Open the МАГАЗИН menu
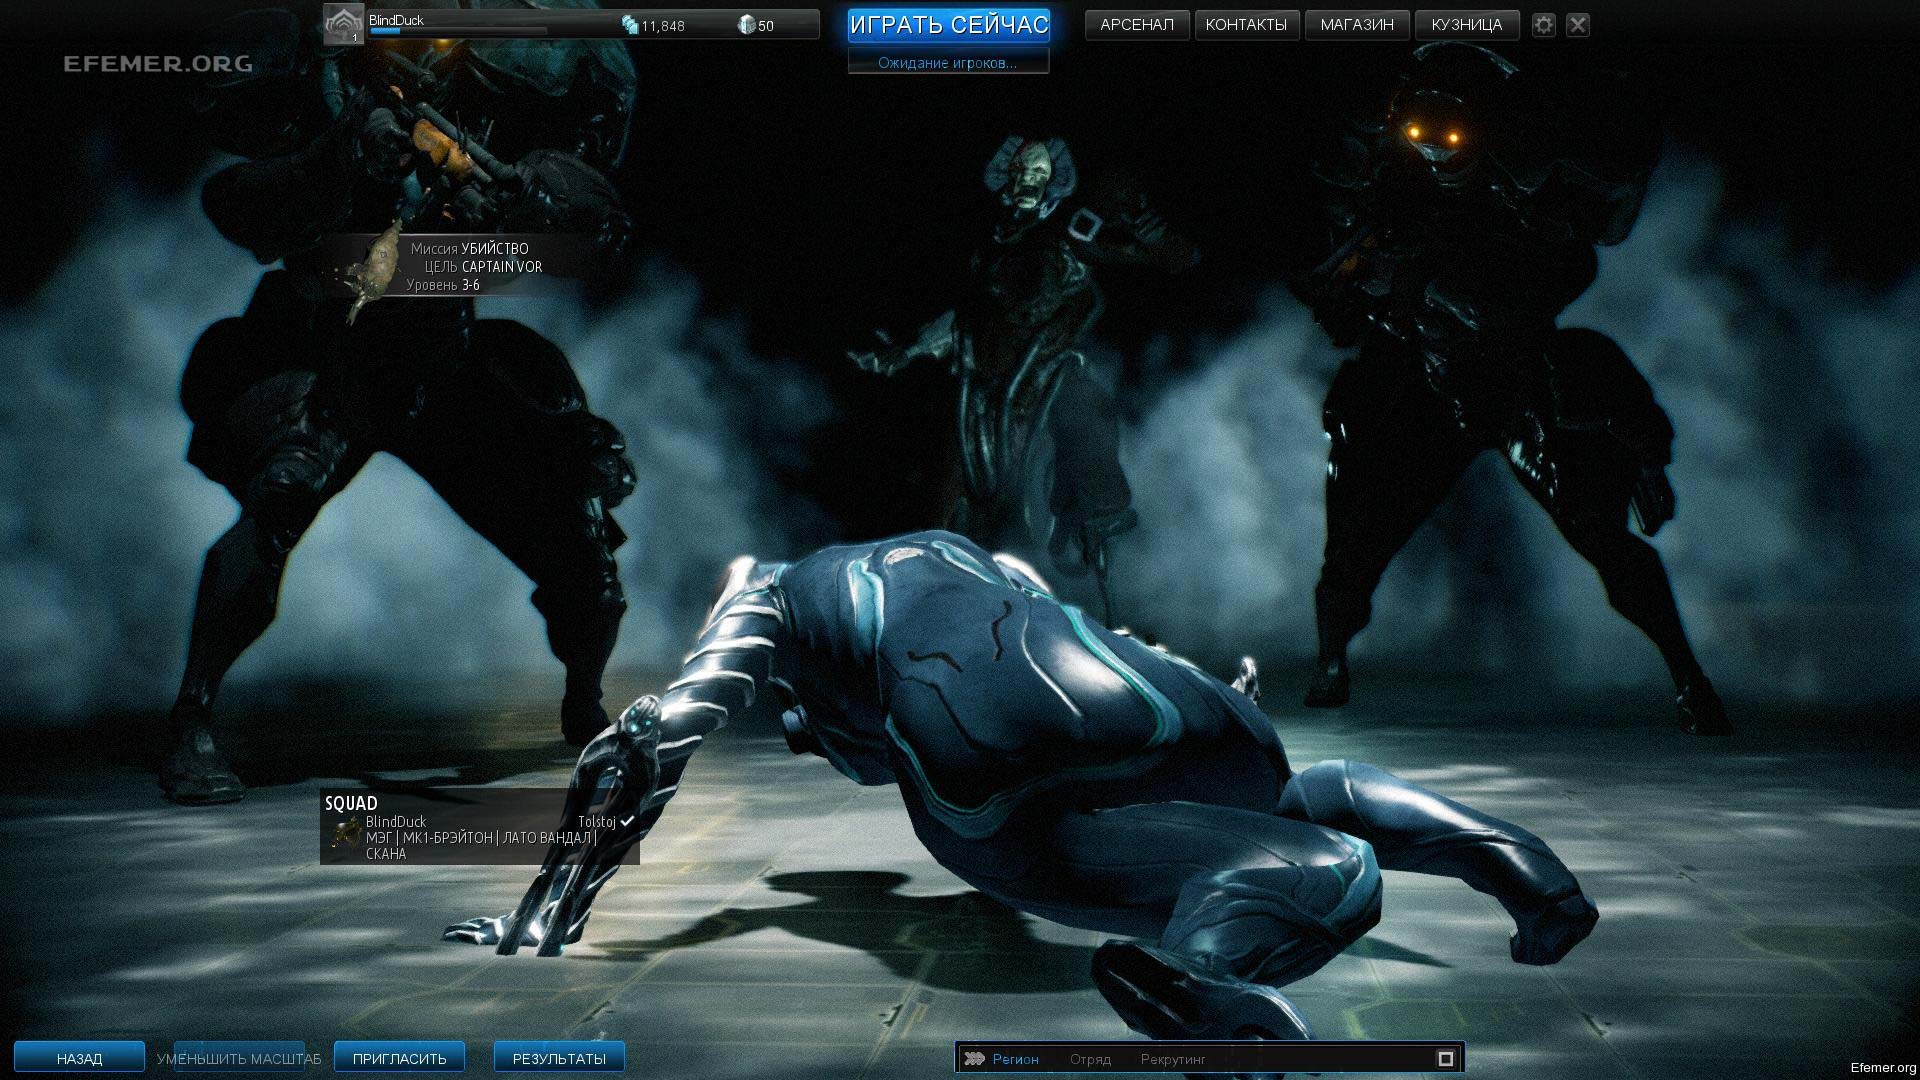This screenshot has height=1080, width=1920. [x=1357, y=25]
